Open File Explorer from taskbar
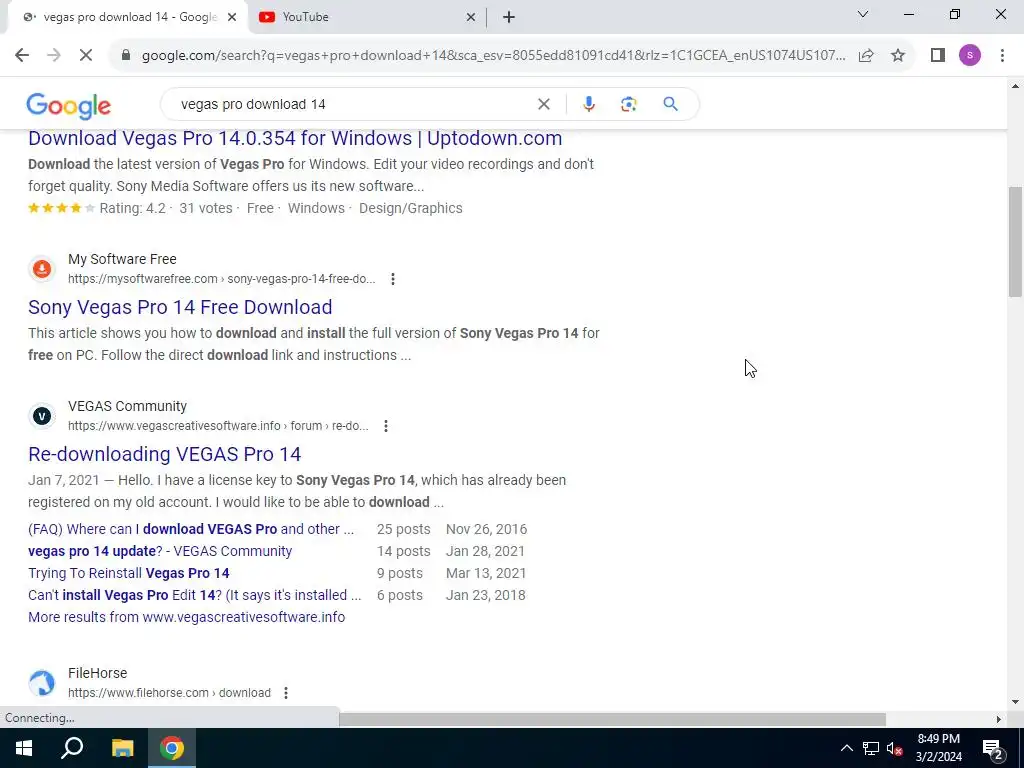This screenshot has width=1024, height=768. tap(122, 748)
